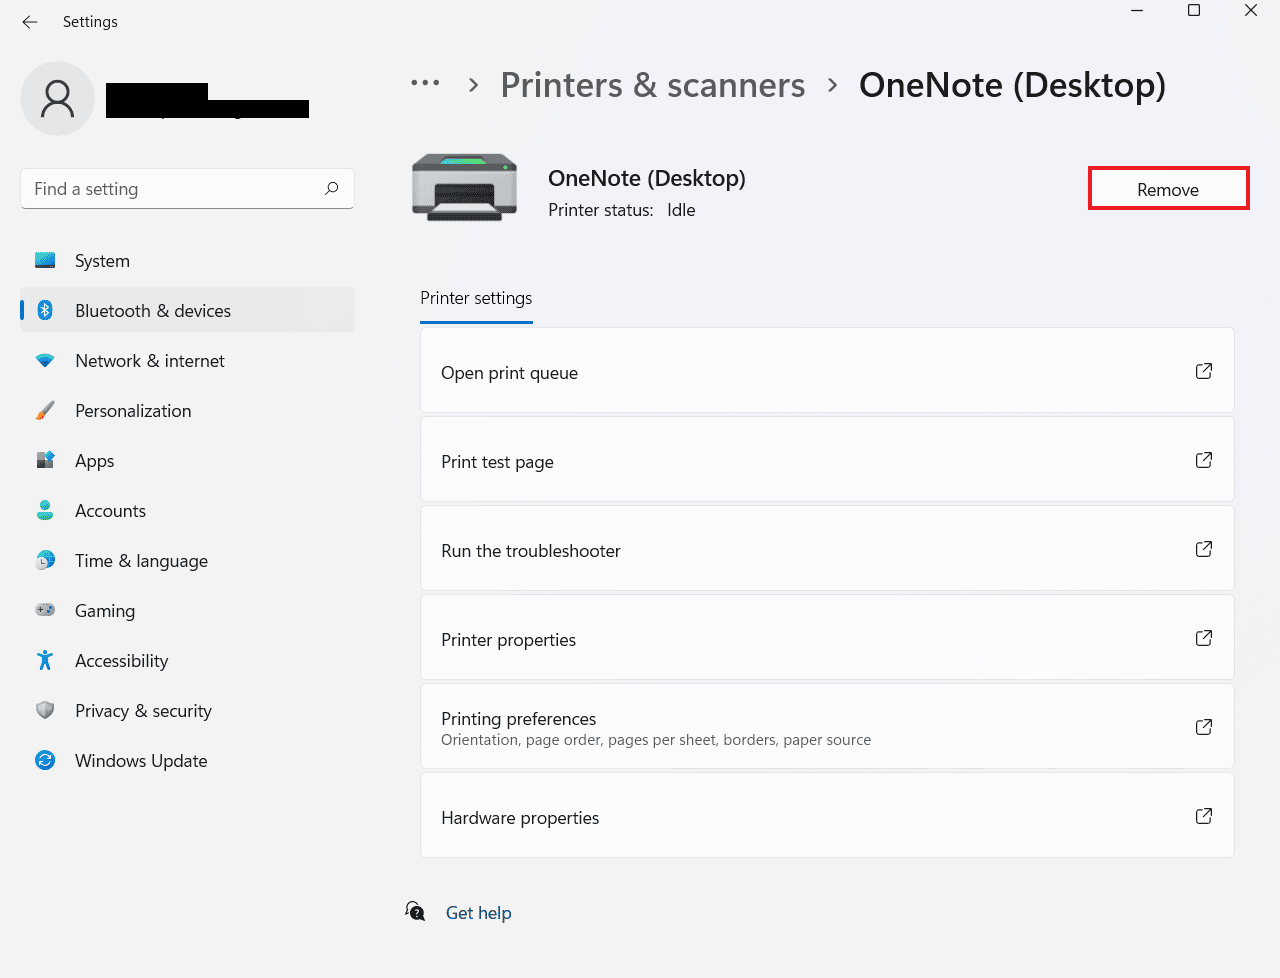Open Network & internet category

[187, 361]
